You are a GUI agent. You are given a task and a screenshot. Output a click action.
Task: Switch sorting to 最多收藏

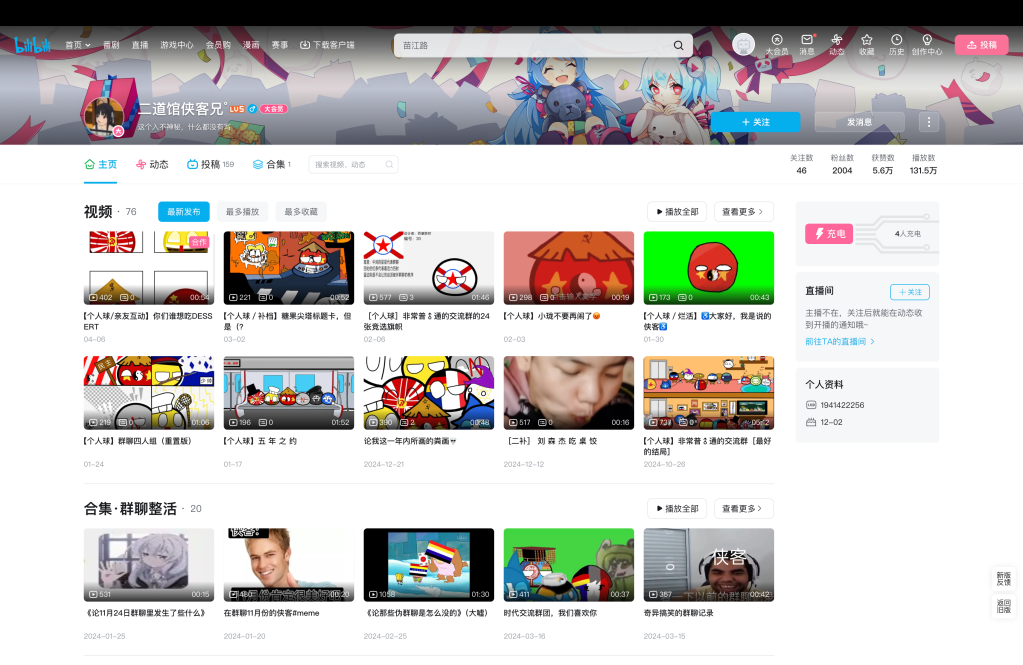coord(300,212)
